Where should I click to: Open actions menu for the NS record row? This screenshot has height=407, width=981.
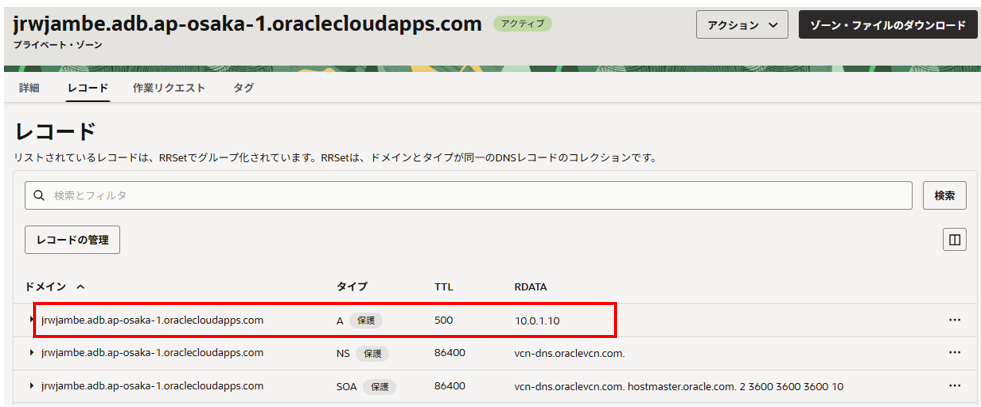pyautogui.click(x=954, y=353)
